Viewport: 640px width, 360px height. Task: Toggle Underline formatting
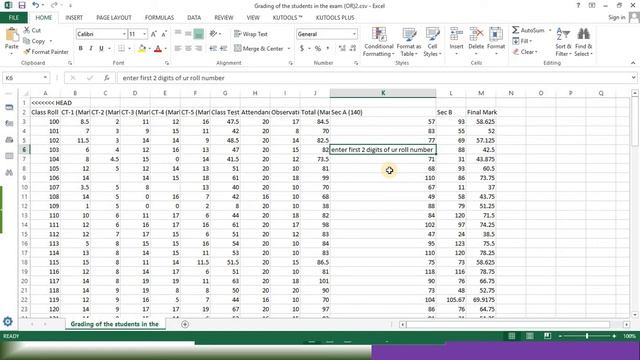pyautogui.click(x=101, y=49)
